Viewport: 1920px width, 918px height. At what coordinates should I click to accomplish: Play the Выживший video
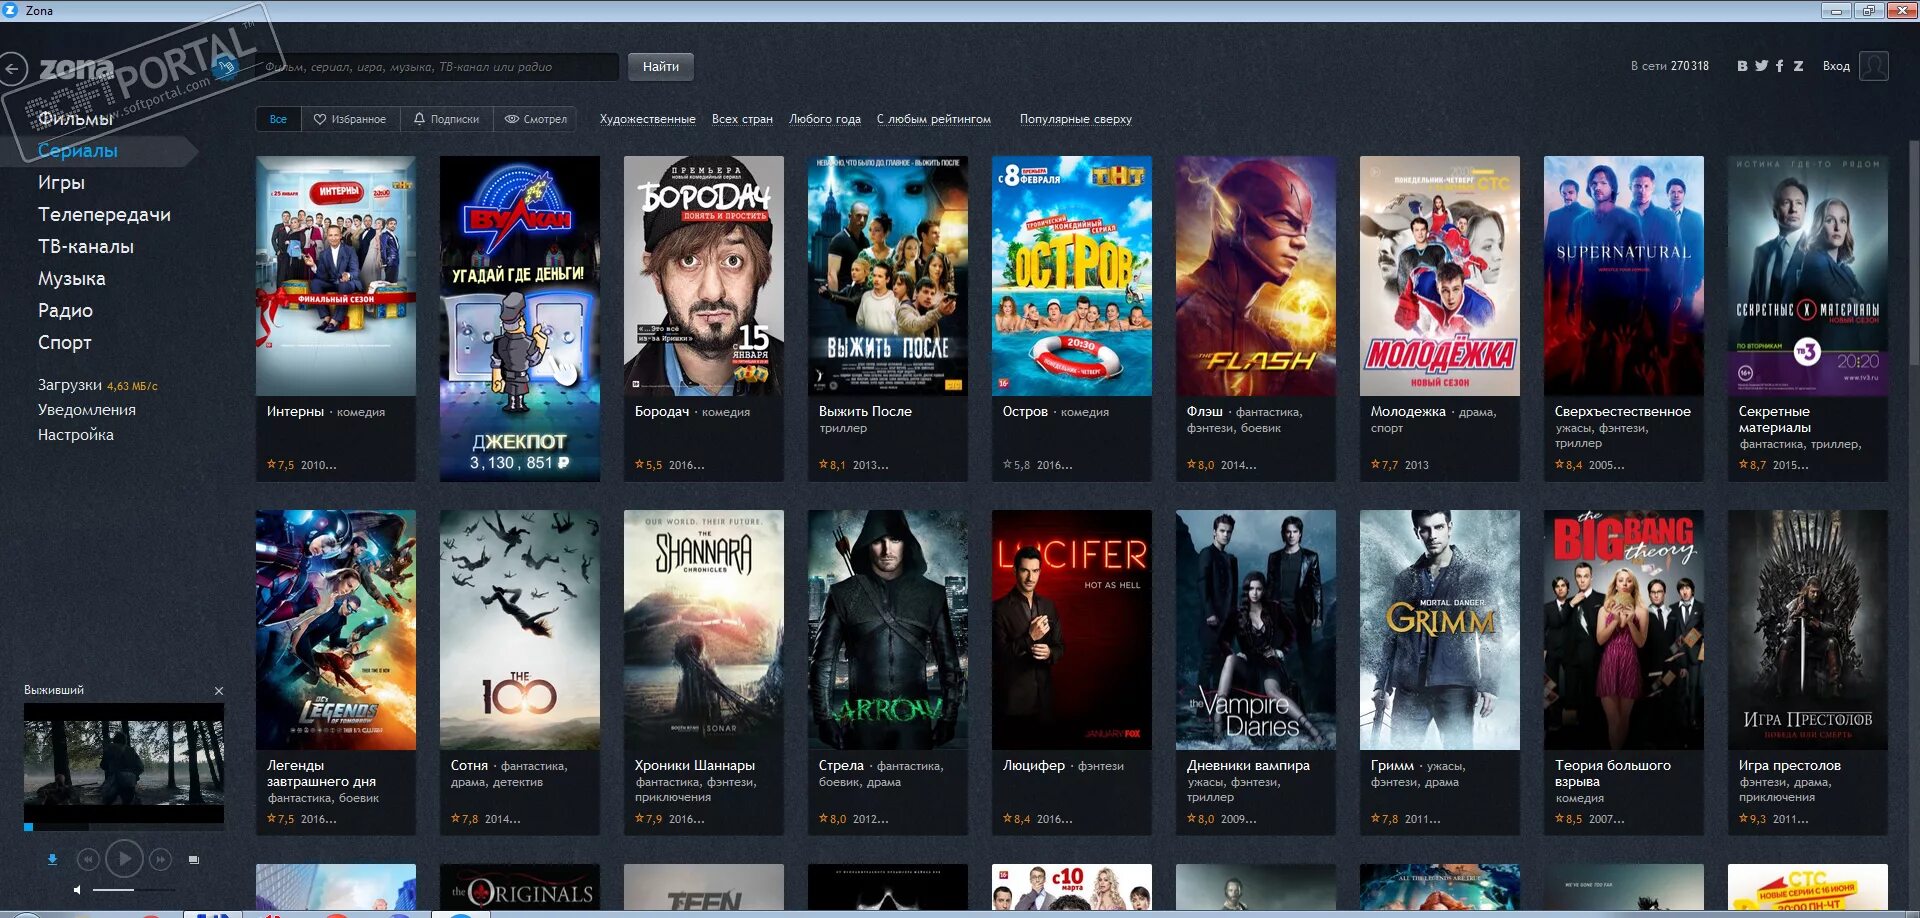124,858
